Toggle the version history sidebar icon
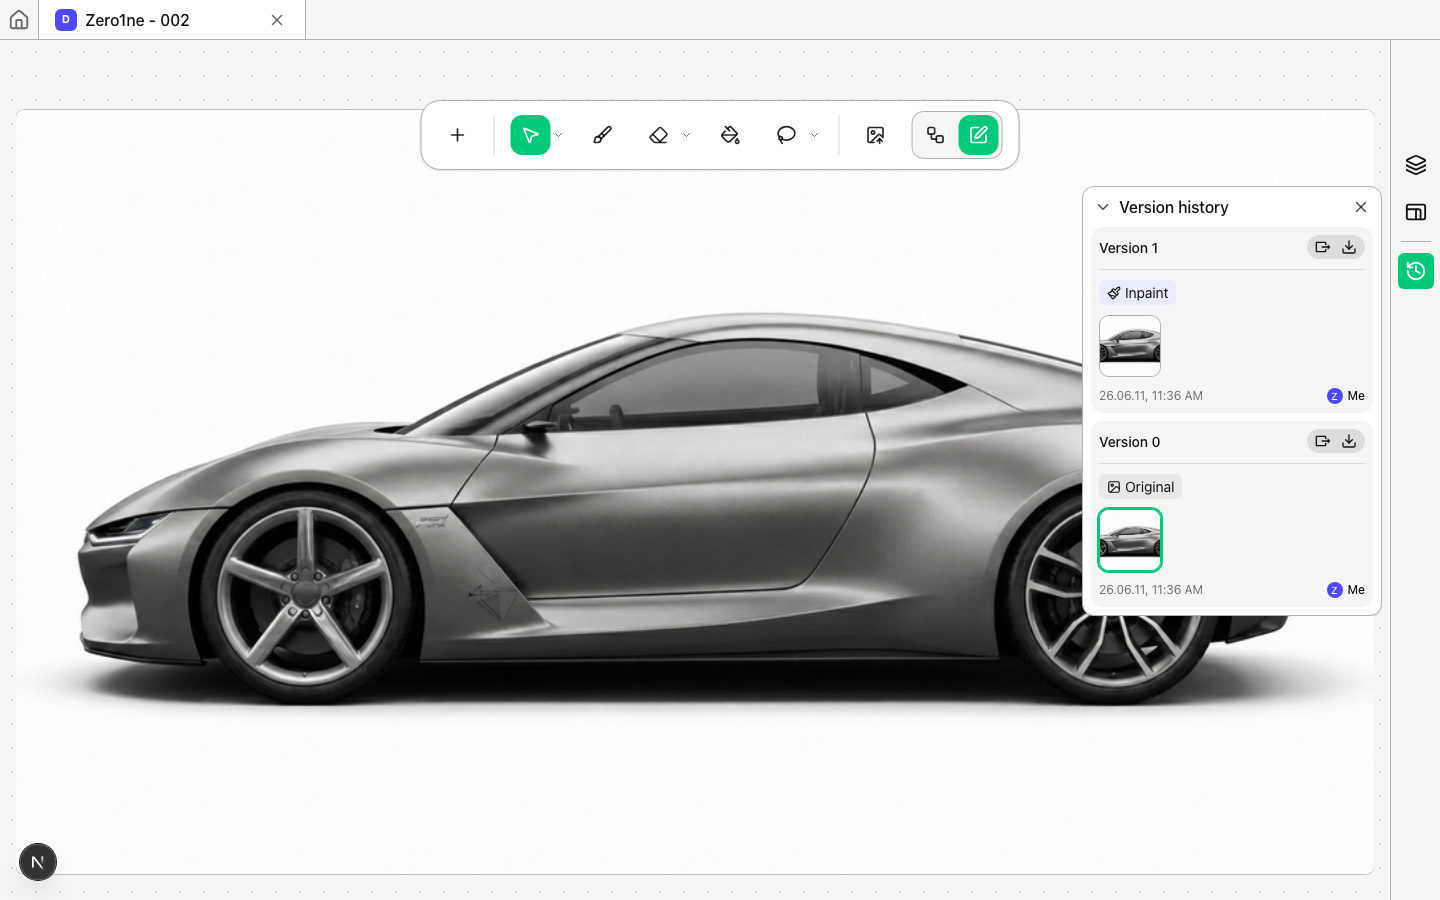The height and width of the screenshot is (900, 1440). (x=1416, y=271)
